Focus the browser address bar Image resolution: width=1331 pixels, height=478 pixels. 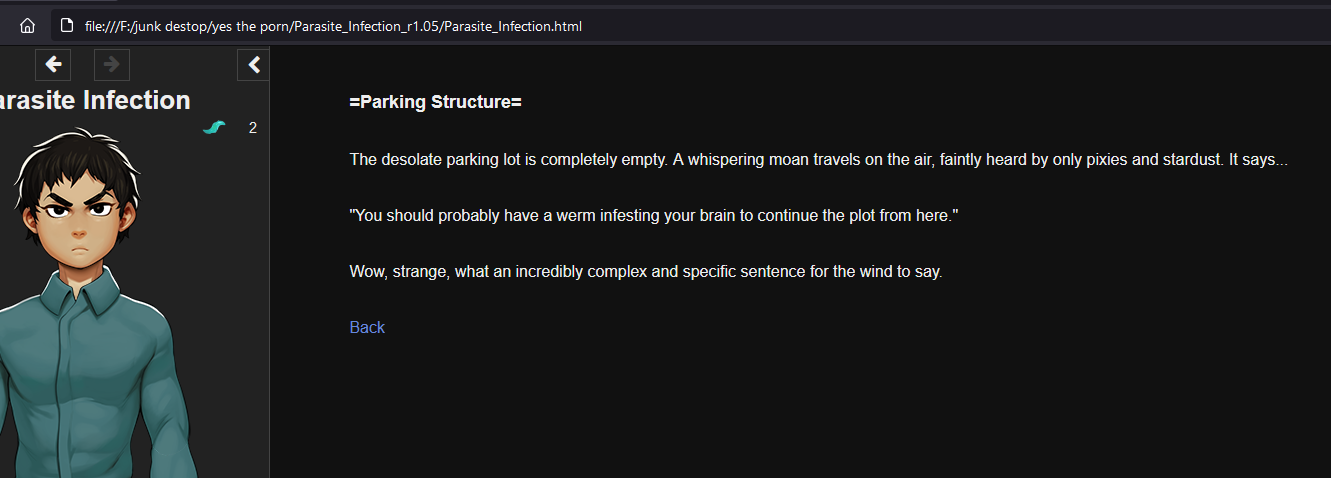pyautogui.click(x=700, y=26)
